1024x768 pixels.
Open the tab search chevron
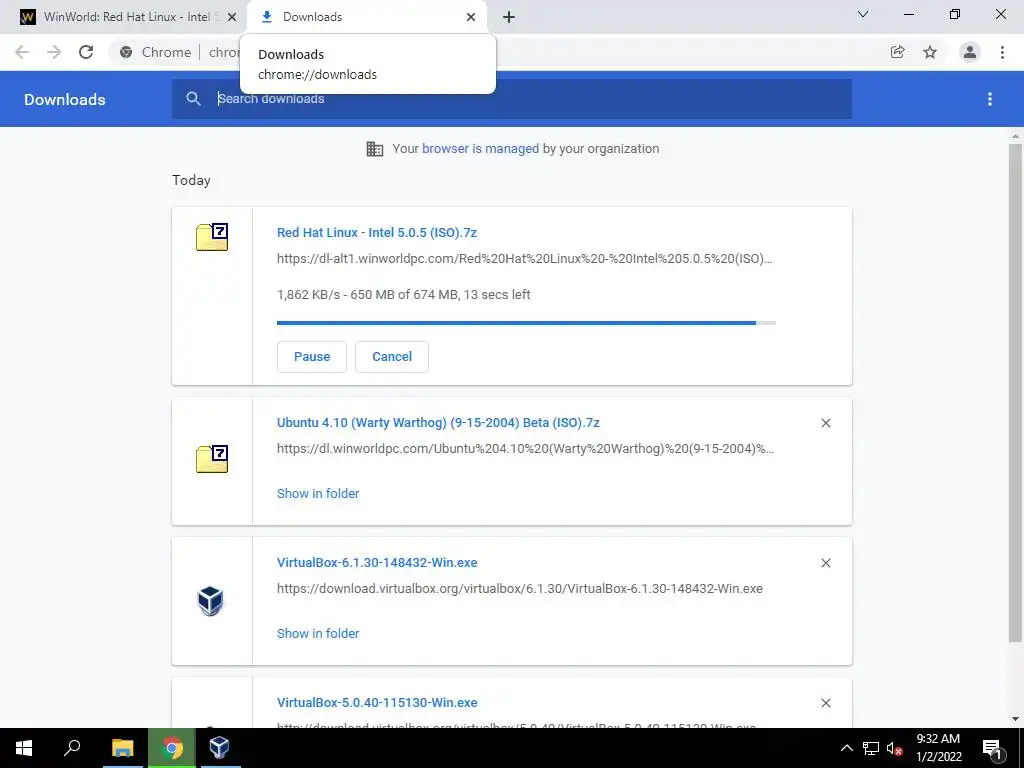tap(863, 14)
